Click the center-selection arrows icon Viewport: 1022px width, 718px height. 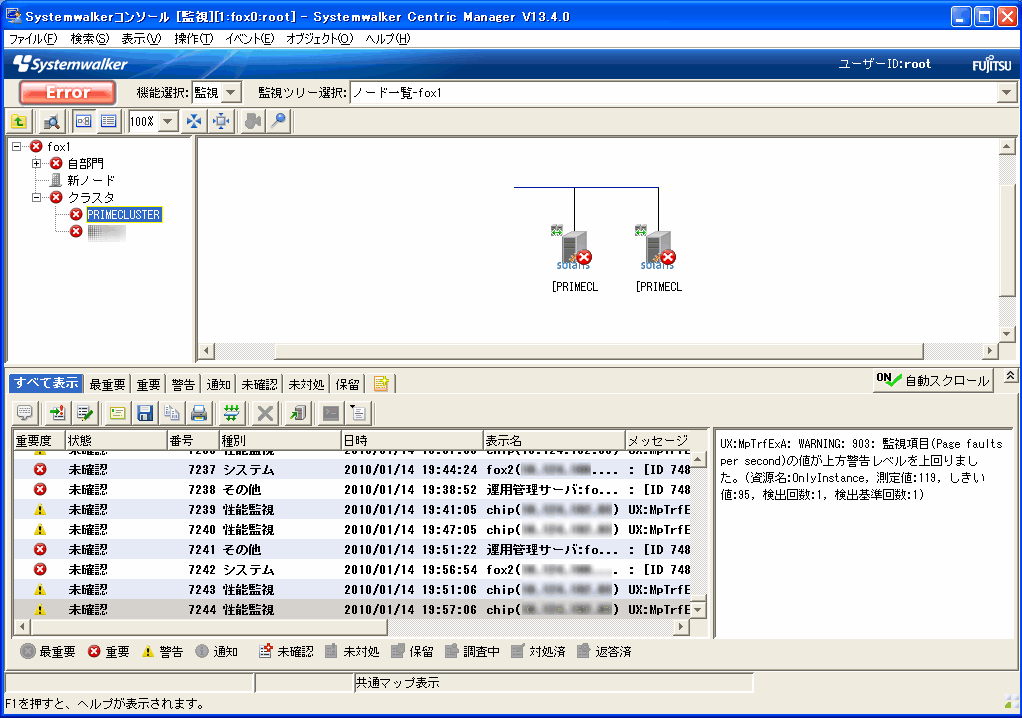pos(222,121)
